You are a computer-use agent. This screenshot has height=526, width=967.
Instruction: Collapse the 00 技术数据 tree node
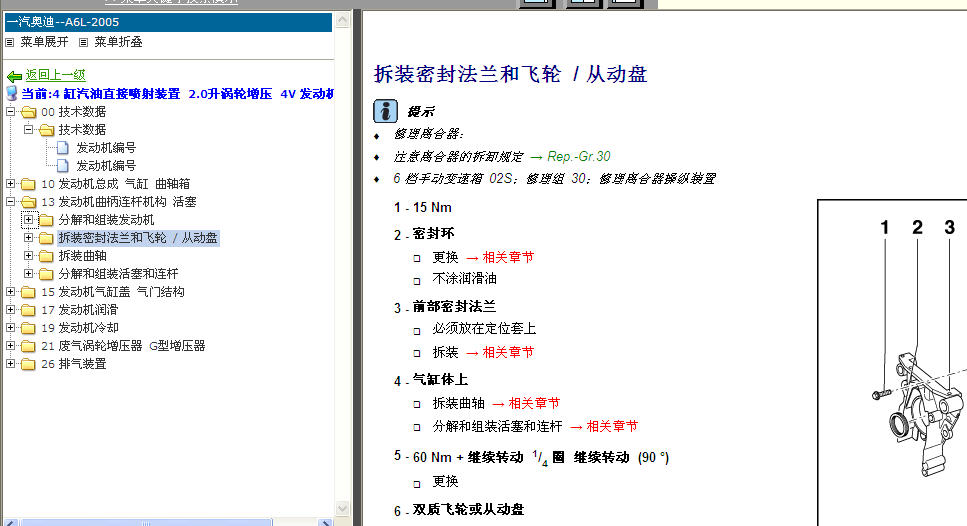pyautogui.click(x=10, y=112)
